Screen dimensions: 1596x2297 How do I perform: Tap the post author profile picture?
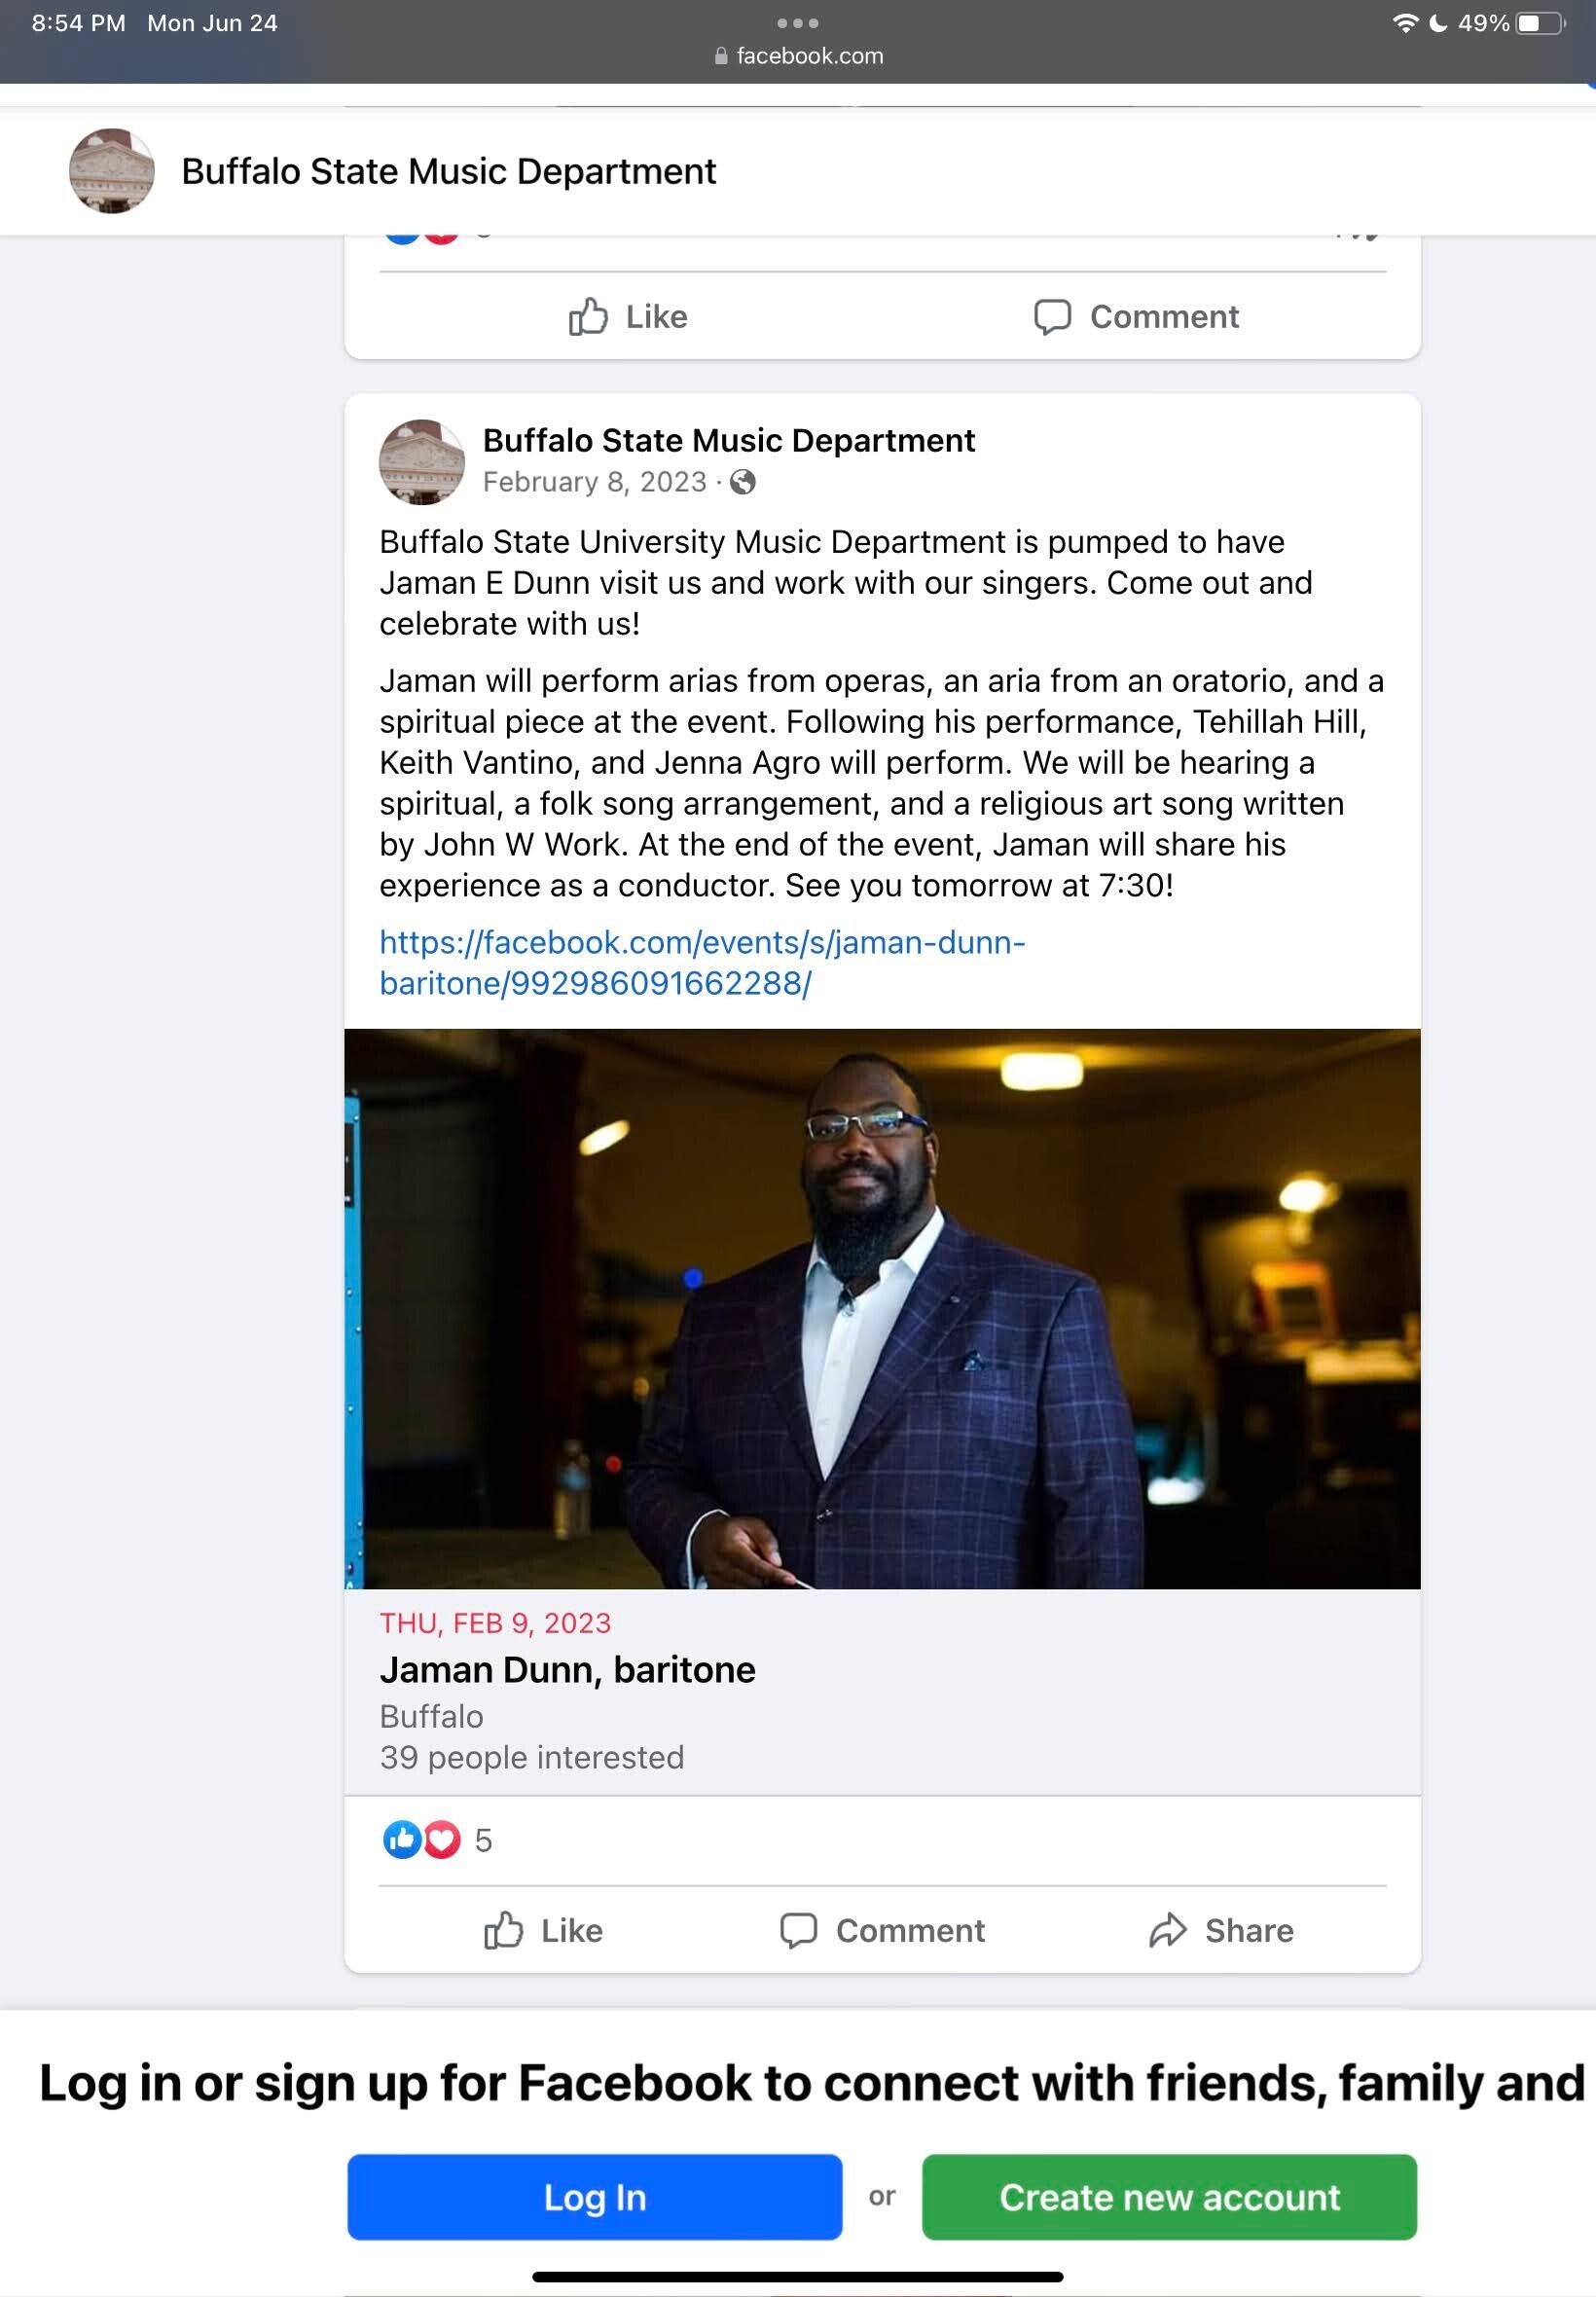pyautogui.click(x=421, y=462)
